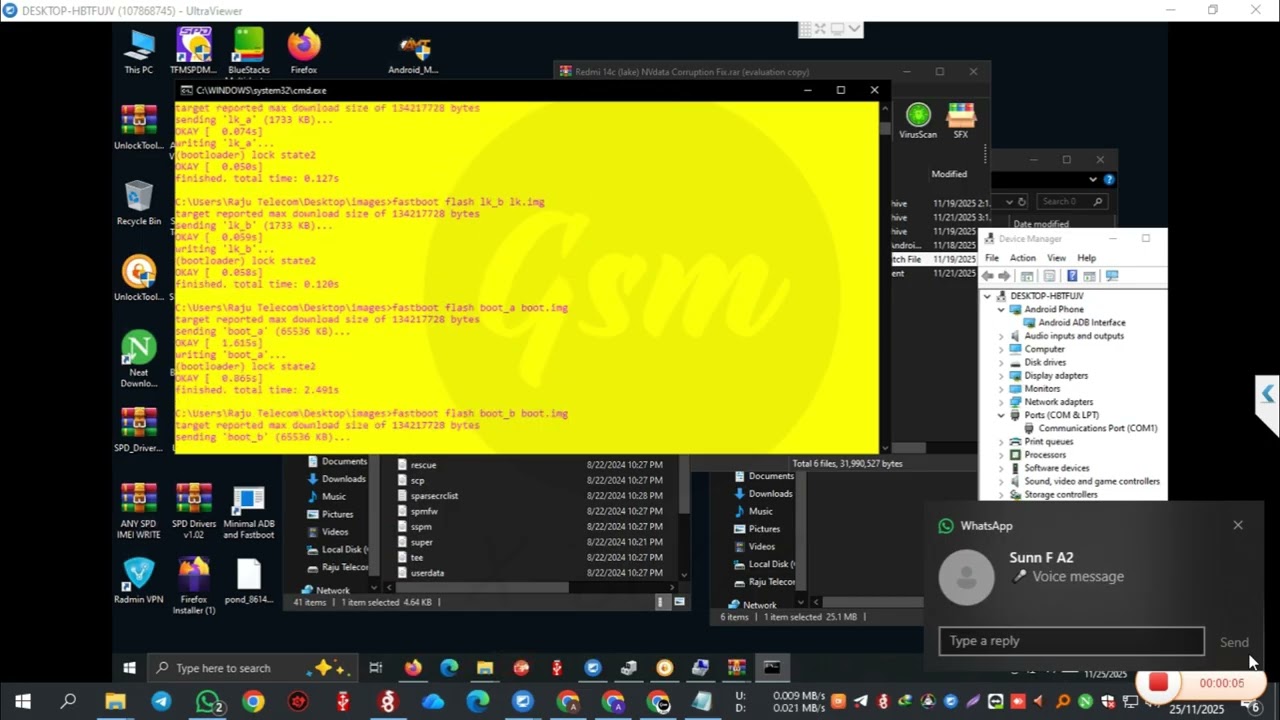1280x720 pixels.
Task: Click the Type a reply field
Action: tap(1071, 641)
